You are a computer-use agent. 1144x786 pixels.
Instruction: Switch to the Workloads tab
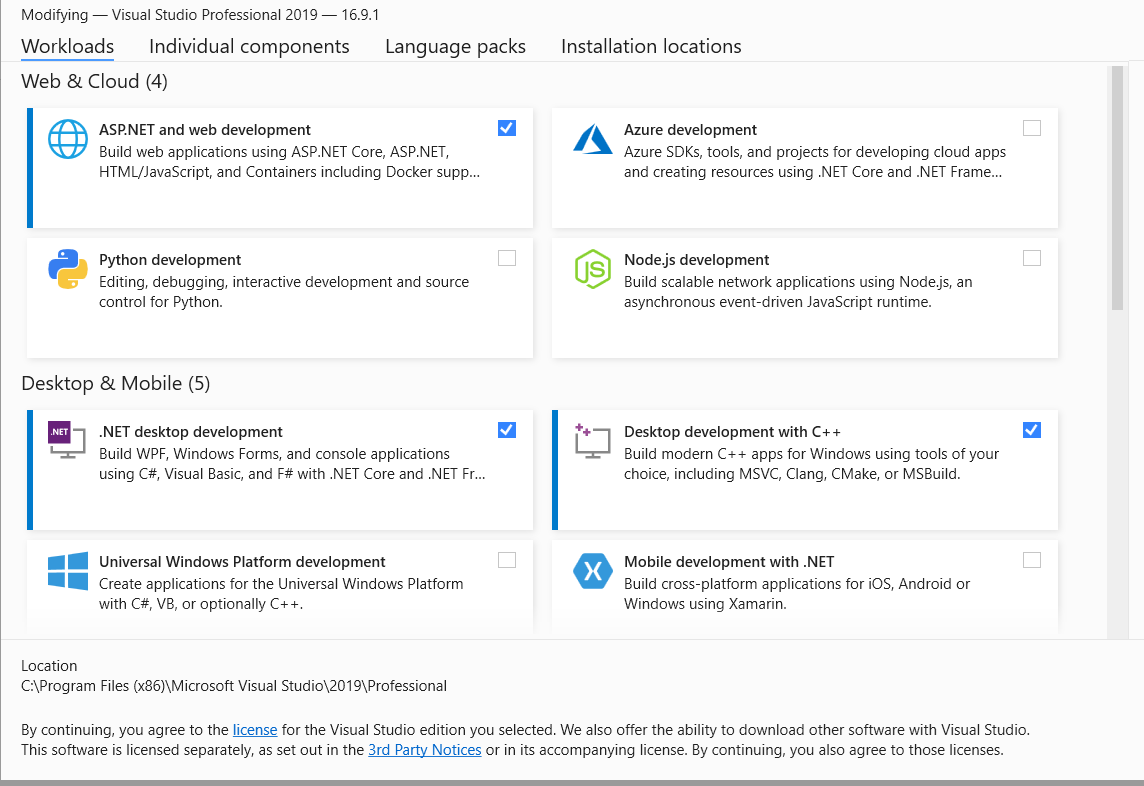(x=68, y=46)
